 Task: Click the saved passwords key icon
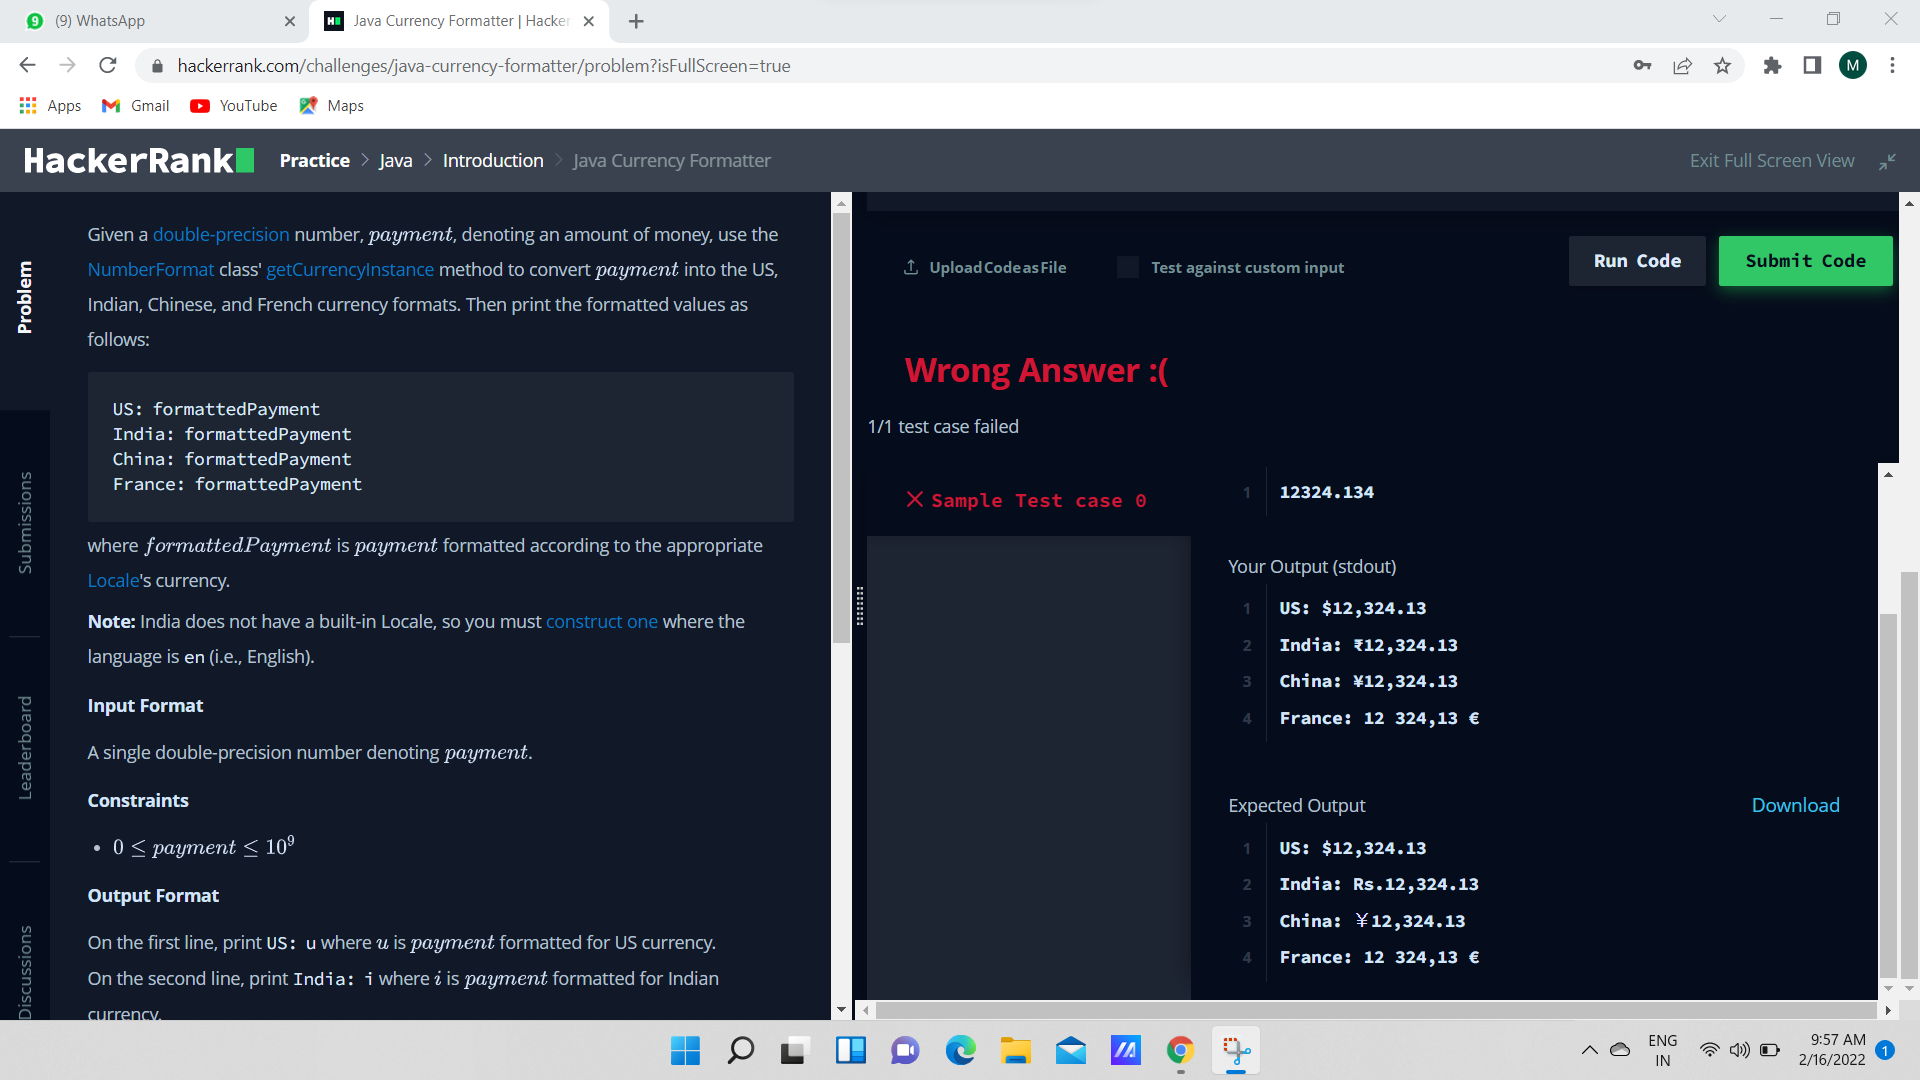click(1642, 66)
